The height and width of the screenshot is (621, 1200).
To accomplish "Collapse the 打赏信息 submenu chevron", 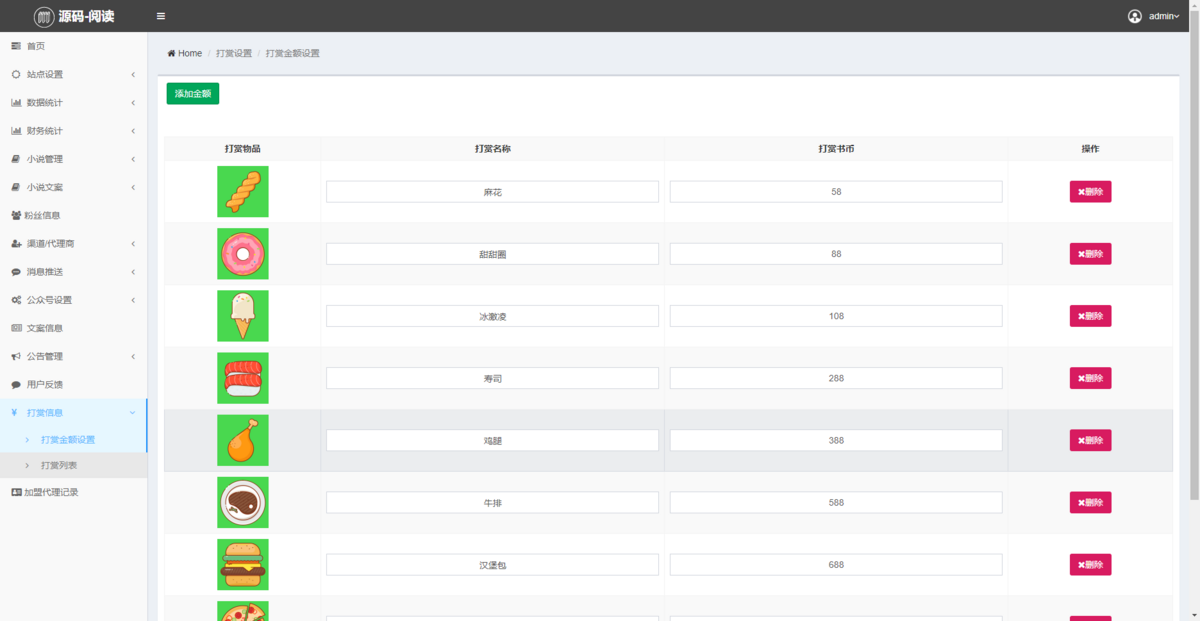I will pyautogui.click(x=133, y=412).
